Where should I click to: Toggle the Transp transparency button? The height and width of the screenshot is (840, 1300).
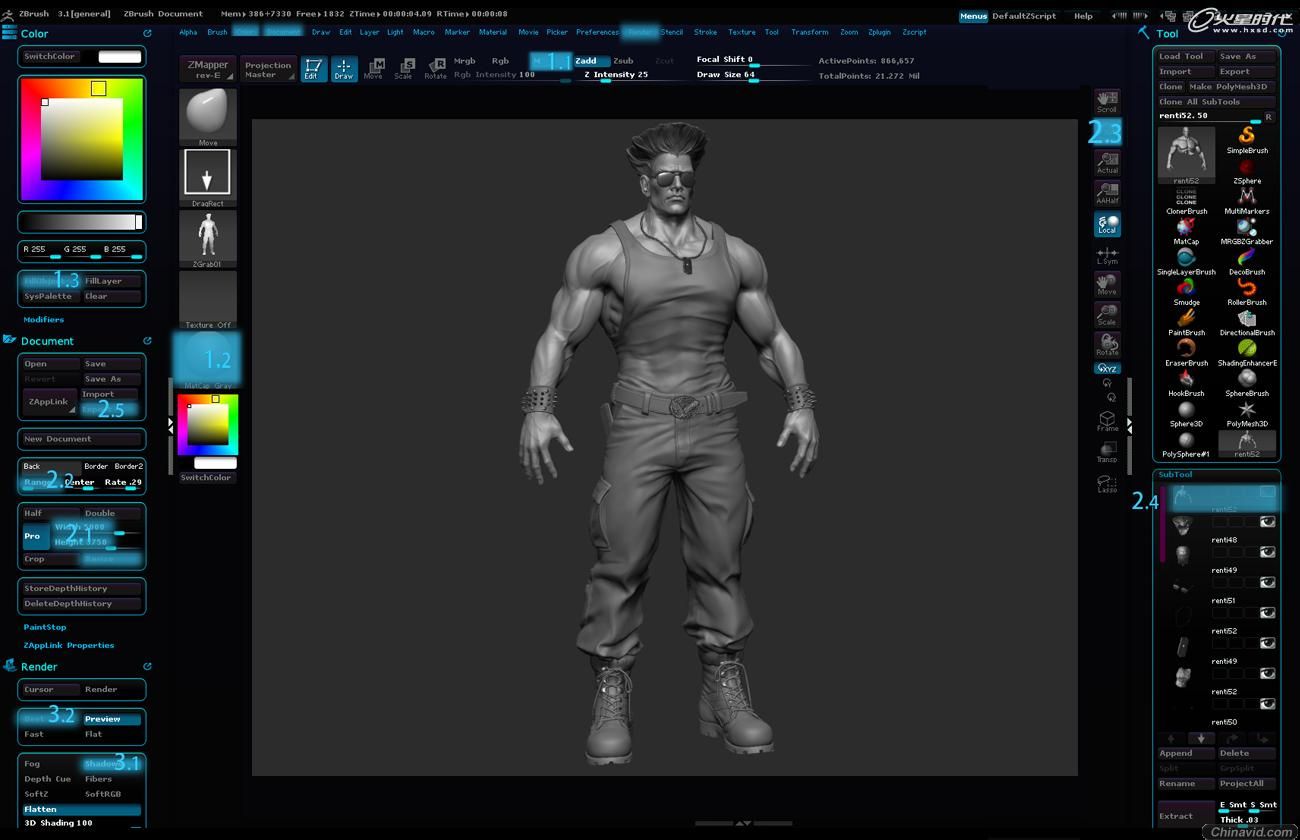(1107, 452)
